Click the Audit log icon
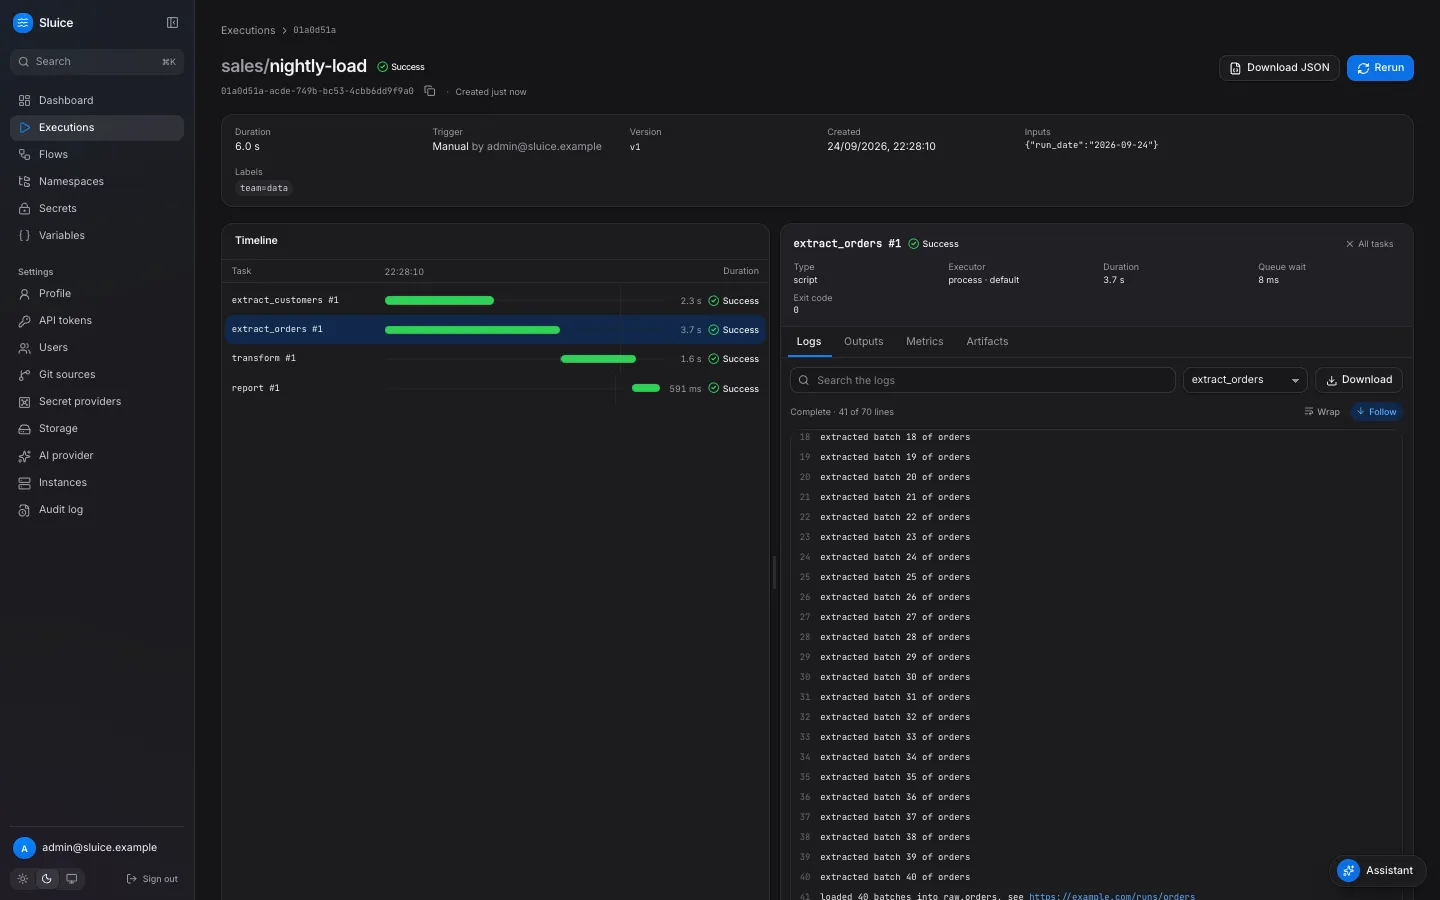1440x900 pixels. (24, 510)
